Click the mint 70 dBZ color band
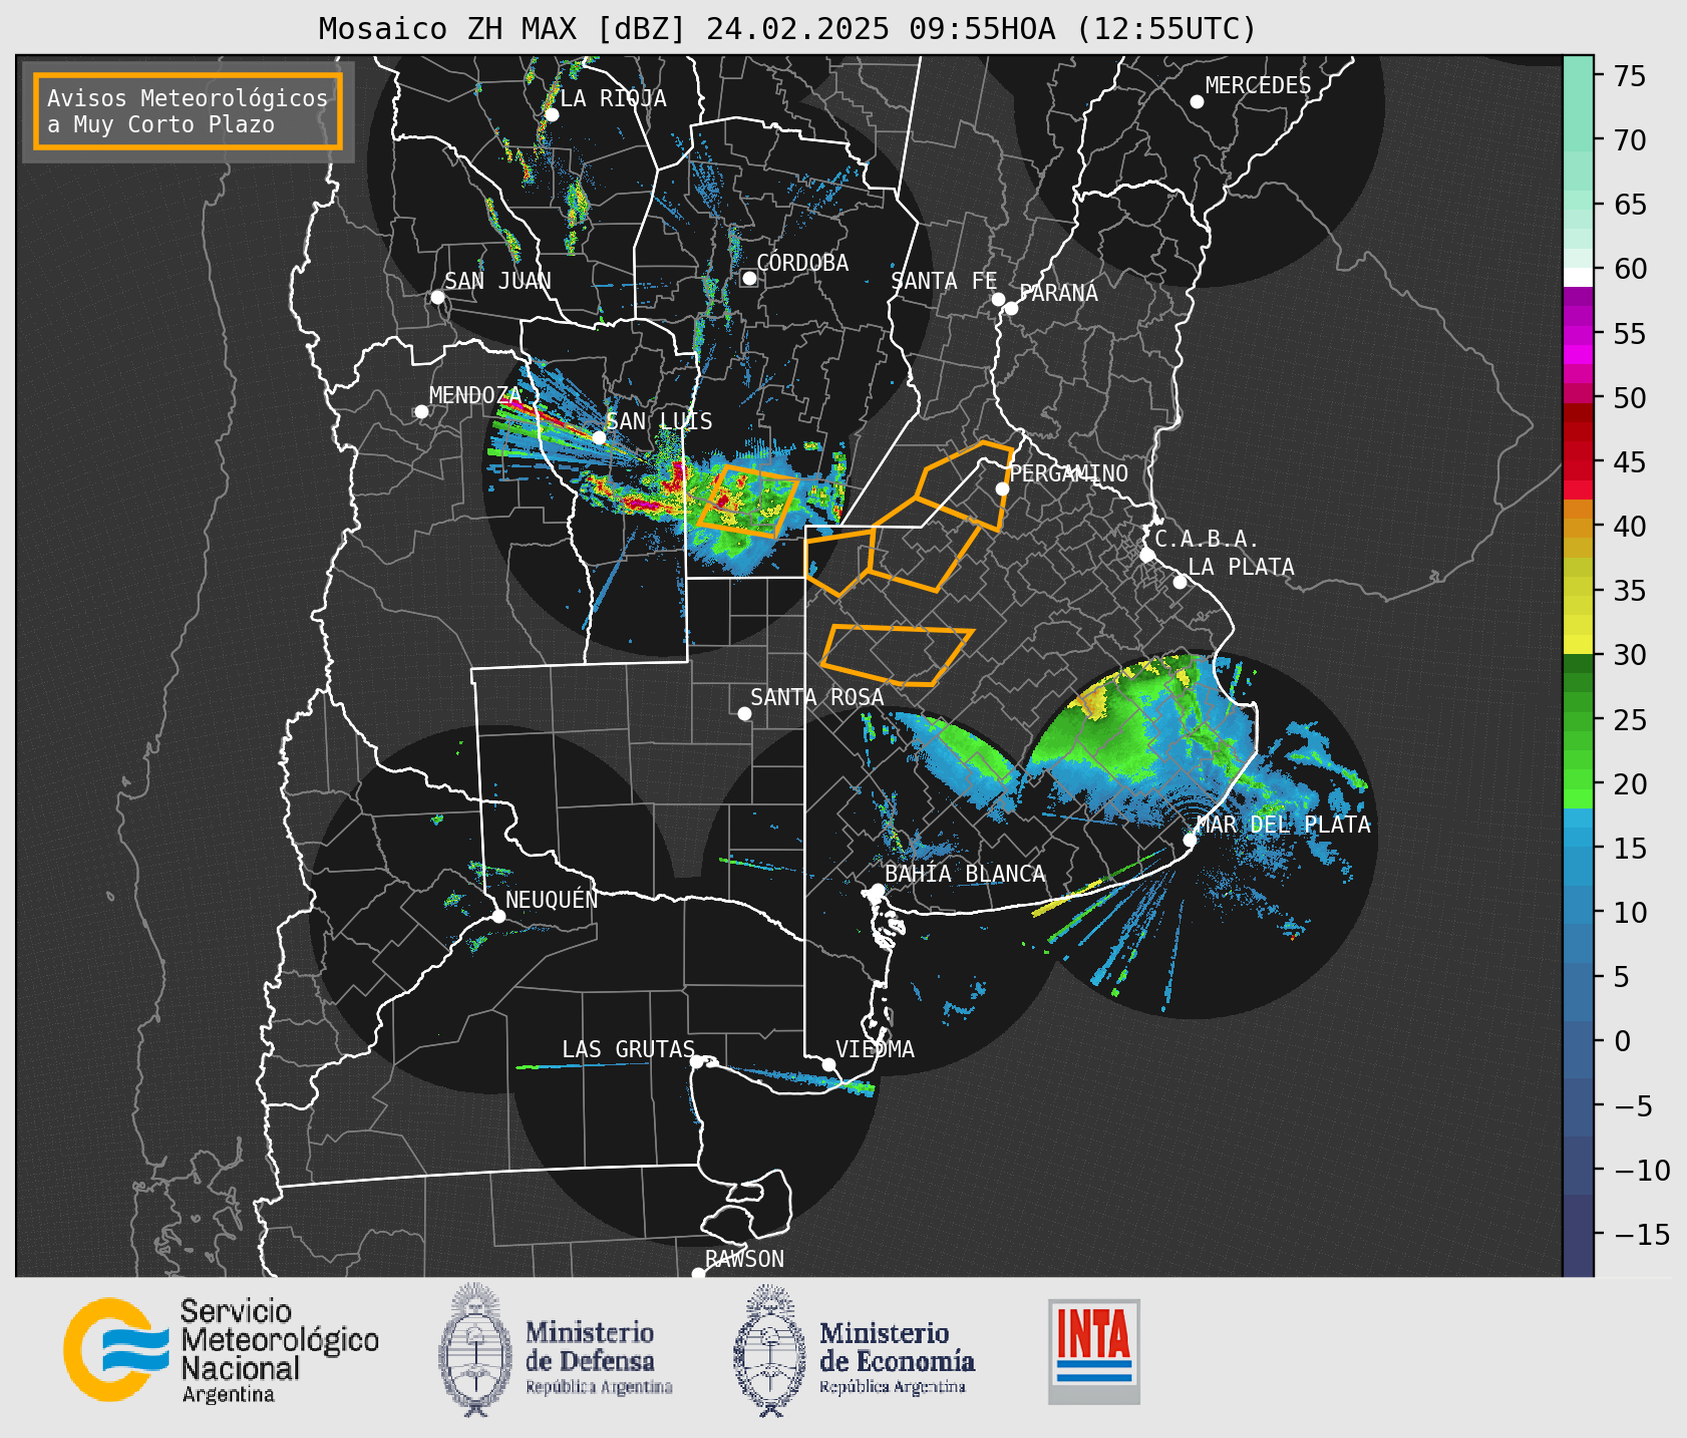1687x1438 pixels. click(x=1578, y=140)
